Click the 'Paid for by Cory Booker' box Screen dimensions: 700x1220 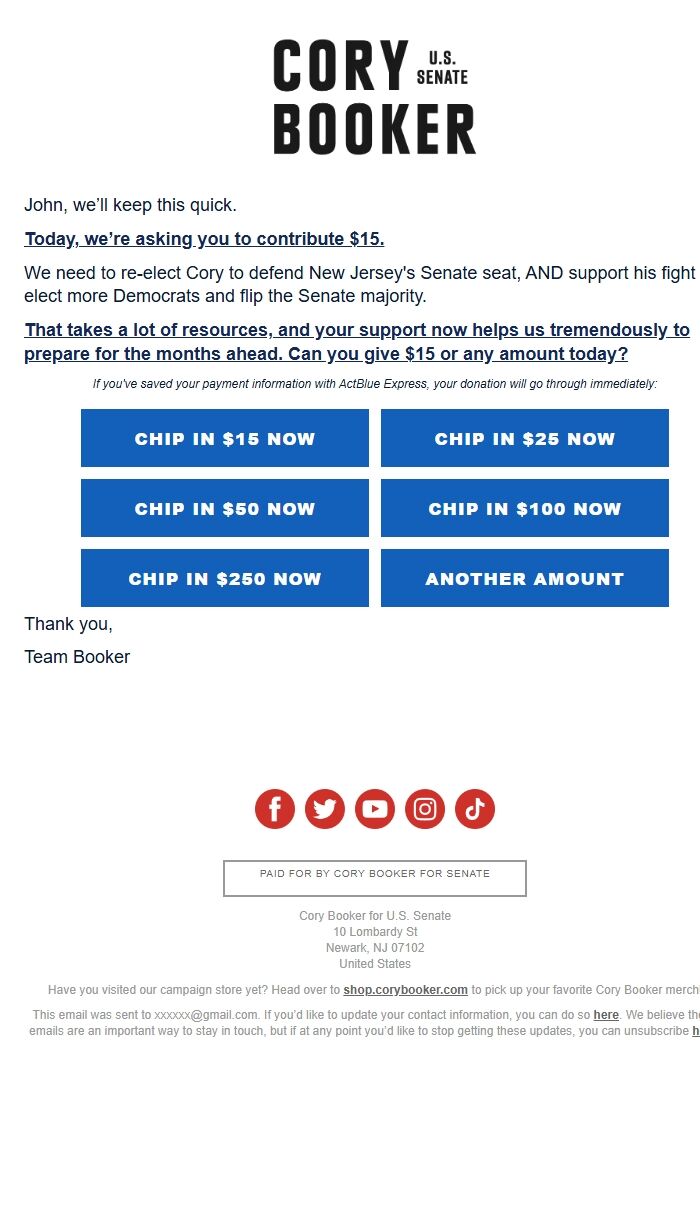374,877
